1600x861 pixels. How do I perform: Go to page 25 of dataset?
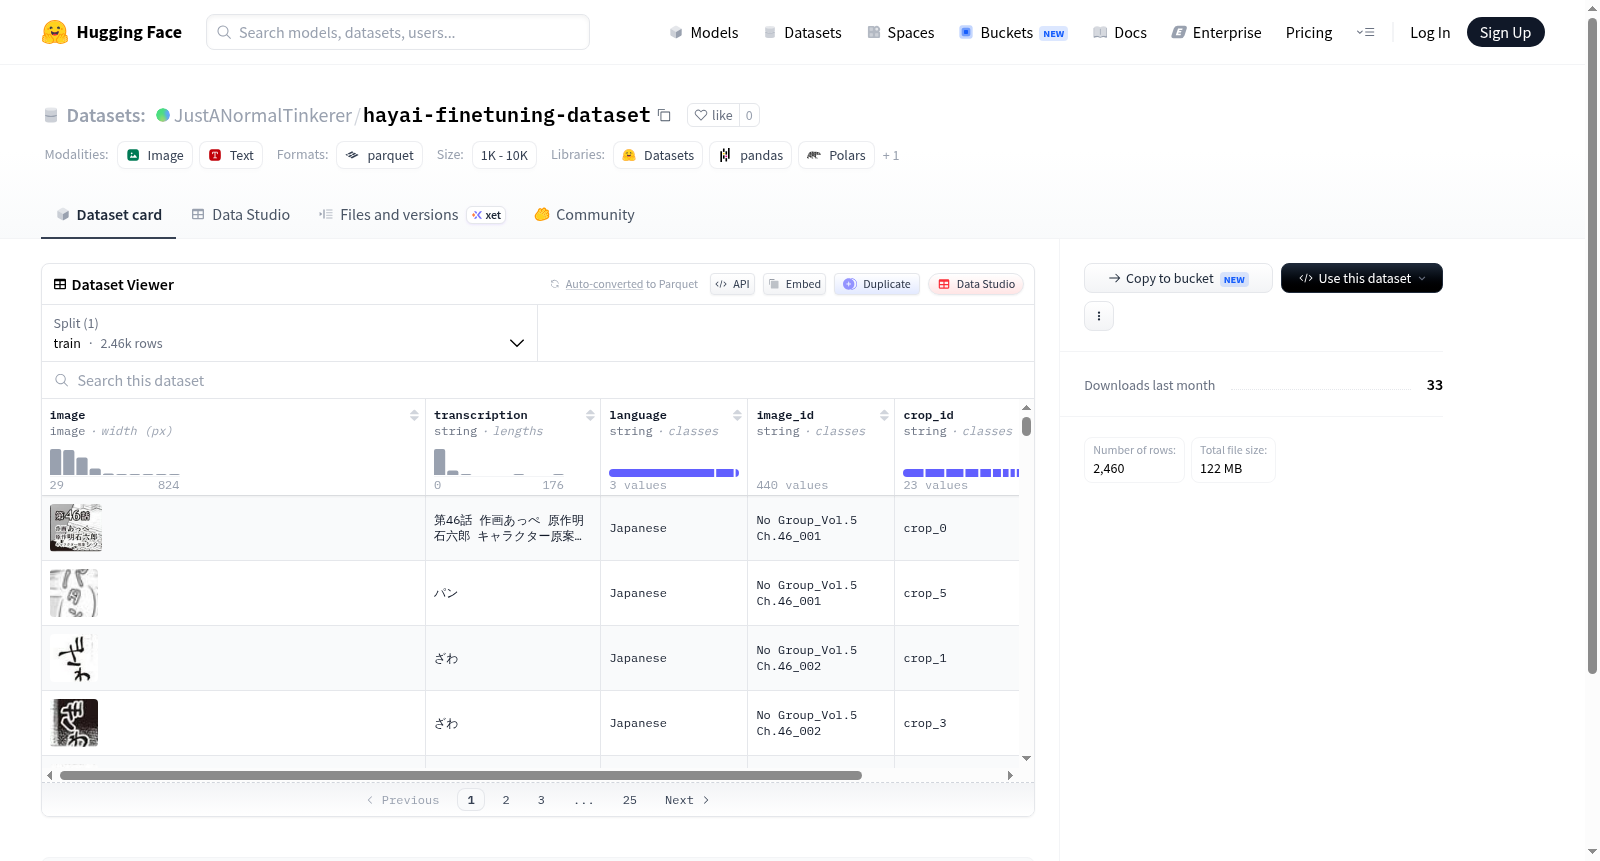tap(630, 800)
